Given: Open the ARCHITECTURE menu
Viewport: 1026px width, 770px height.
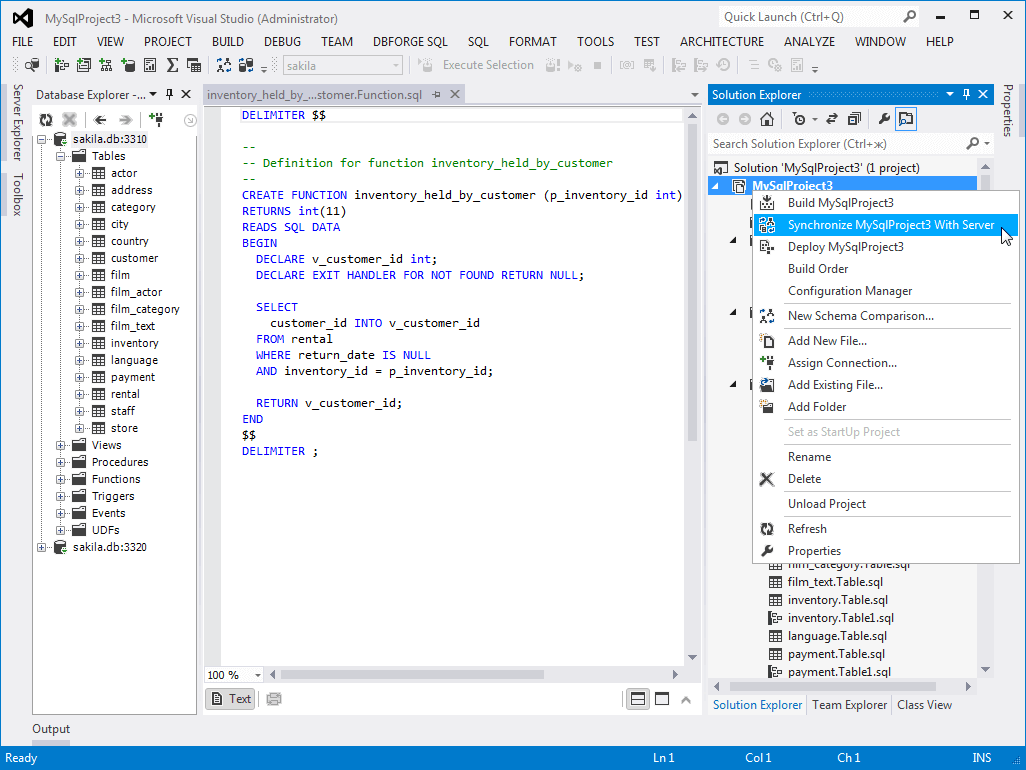Looking at the screenshot, I should click(x=722, y=41).
